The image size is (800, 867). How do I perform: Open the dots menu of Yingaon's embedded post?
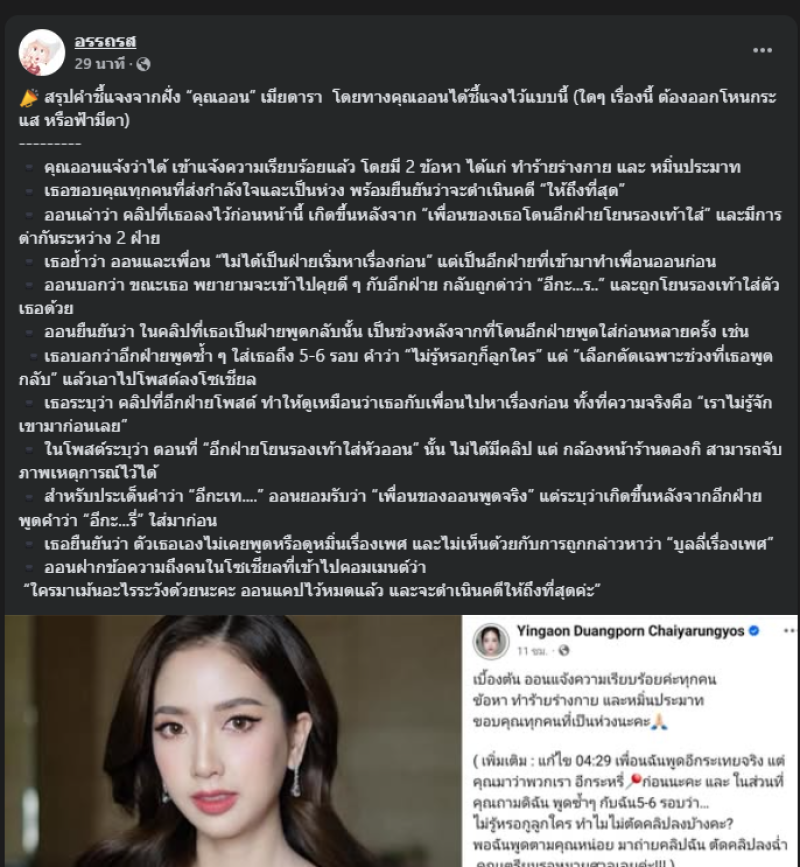click(x=789, y=631)
